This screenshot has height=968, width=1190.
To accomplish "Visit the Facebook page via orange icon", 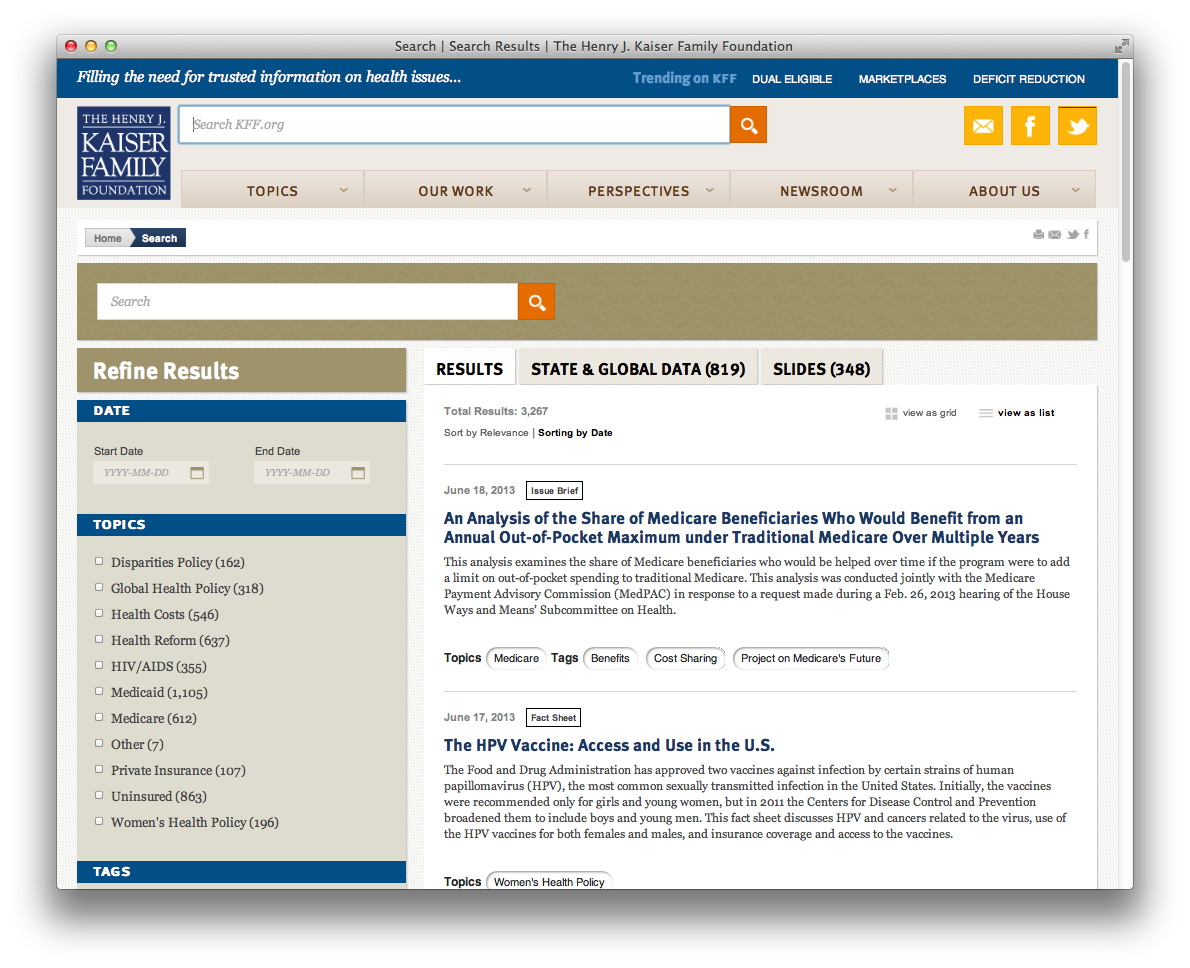I will coord(1030,126).
